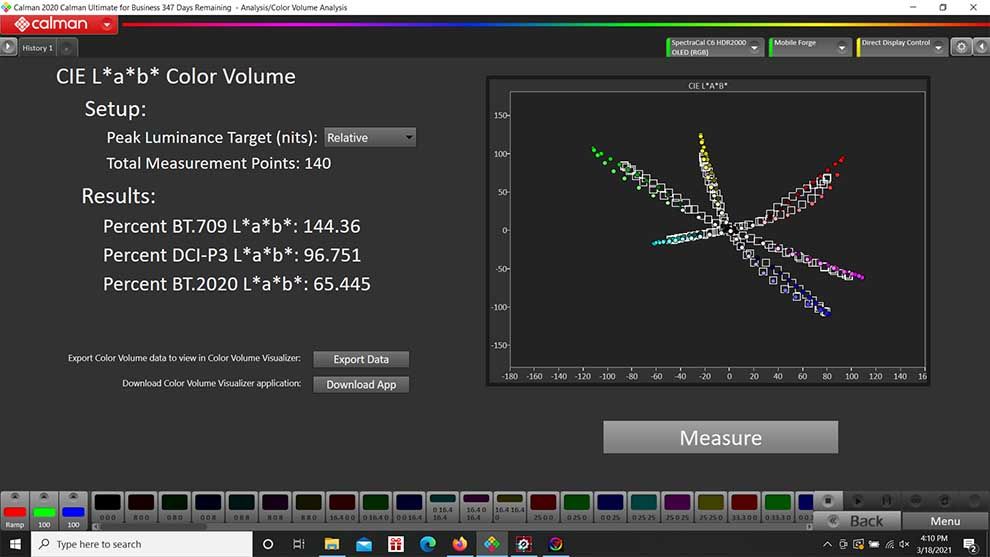Click the Windows taskbar search box
This screenshot has width=990, height=557.
pyautogui.click(x=141, y=544)
